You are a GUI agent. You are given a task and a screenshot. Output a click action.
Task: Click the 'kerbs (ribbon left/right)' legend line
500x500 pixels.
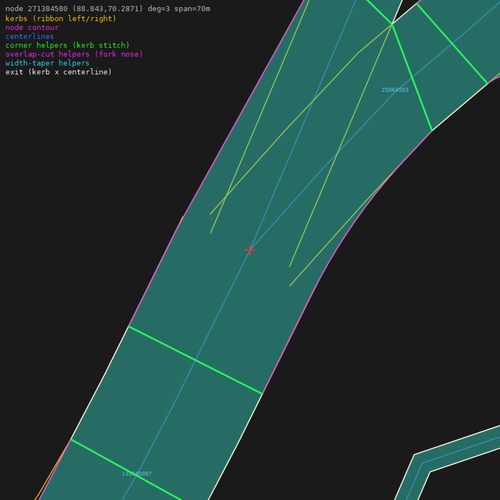coord(61,19)
